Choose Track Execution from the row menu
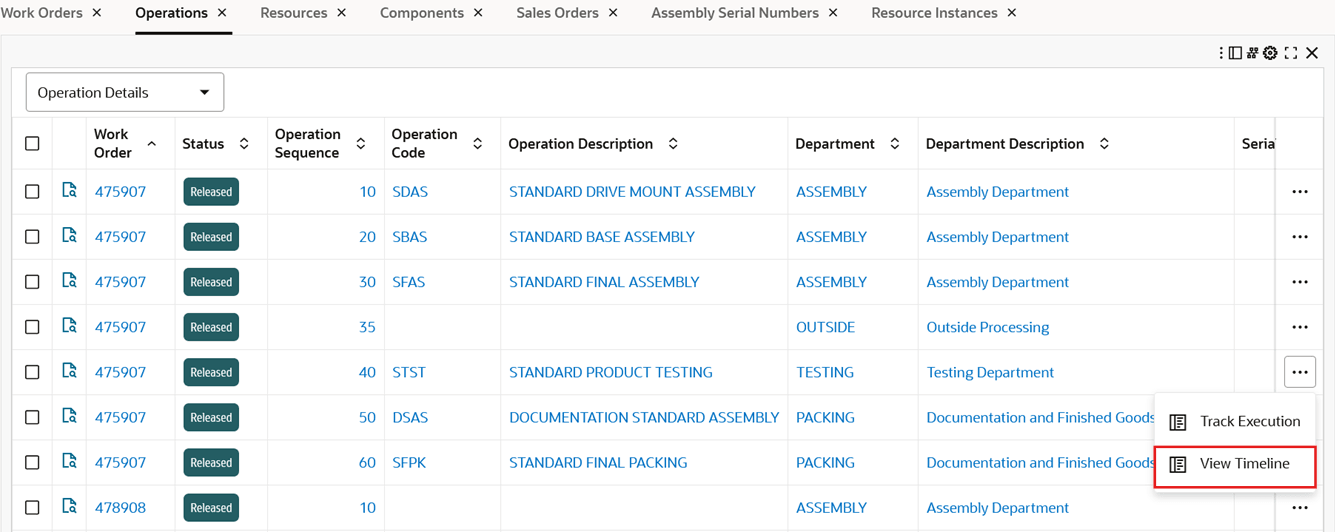 [1236, 421]
